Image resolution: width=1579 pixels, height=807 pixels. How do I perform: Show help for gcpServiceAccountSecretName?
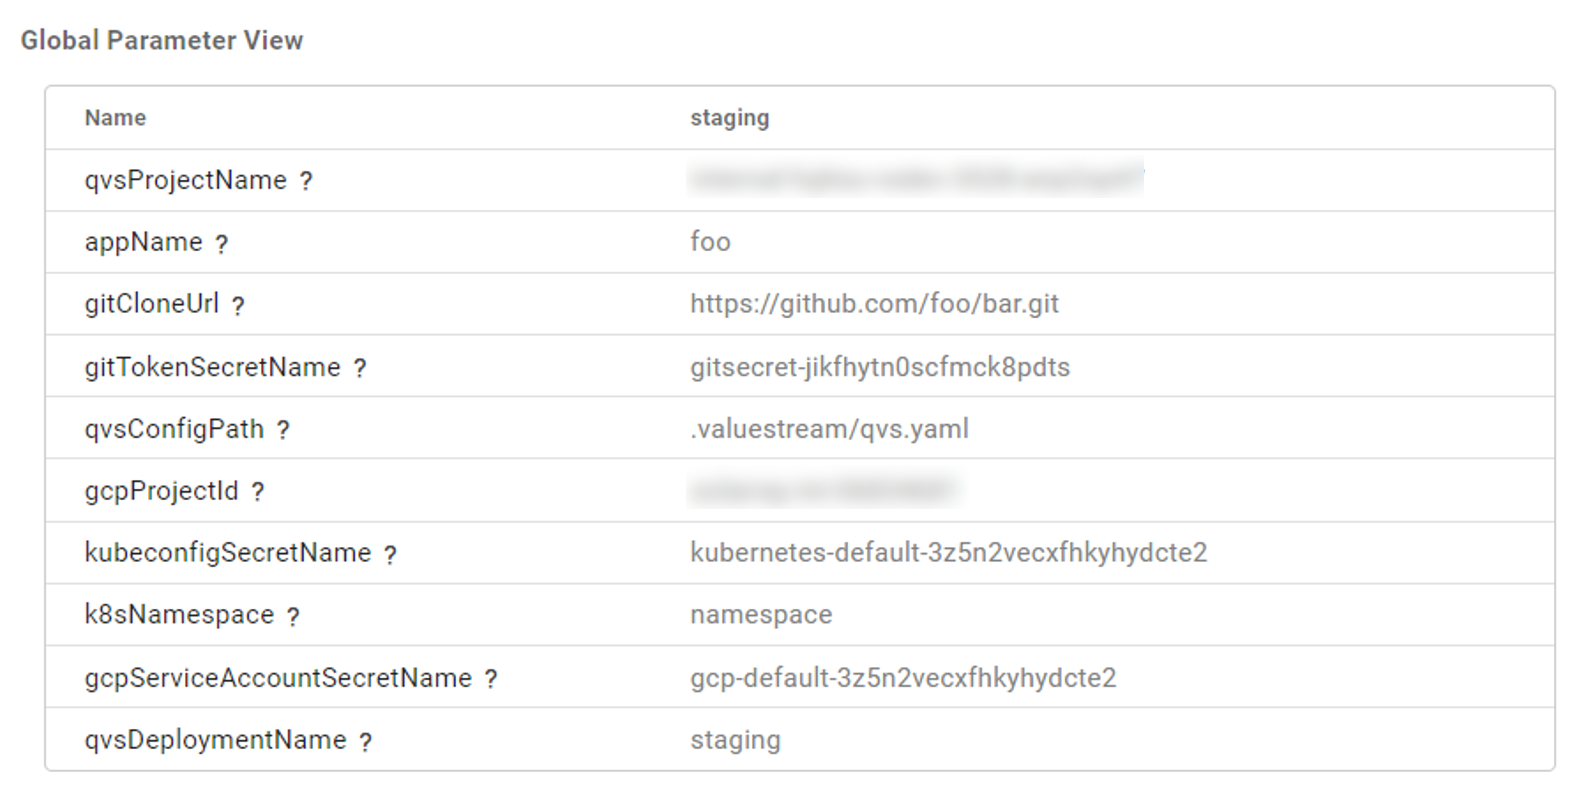coord(490,679)
